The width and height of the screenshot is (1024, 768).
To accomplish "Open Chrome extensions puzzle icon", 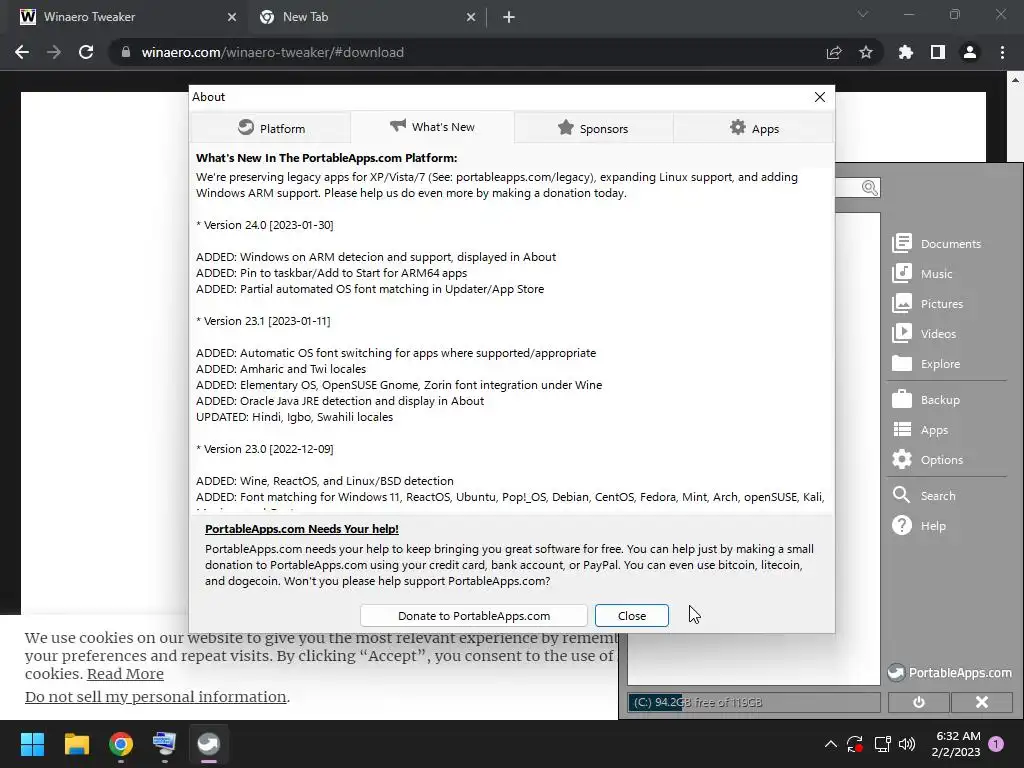I will coord(906,52).
